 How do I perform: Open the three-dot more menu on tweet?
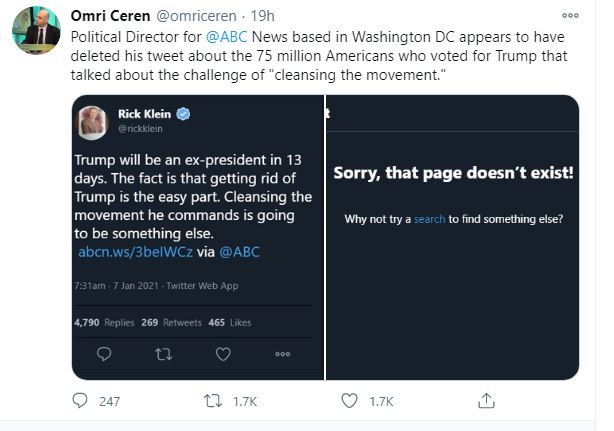click(x=570, y=15)
